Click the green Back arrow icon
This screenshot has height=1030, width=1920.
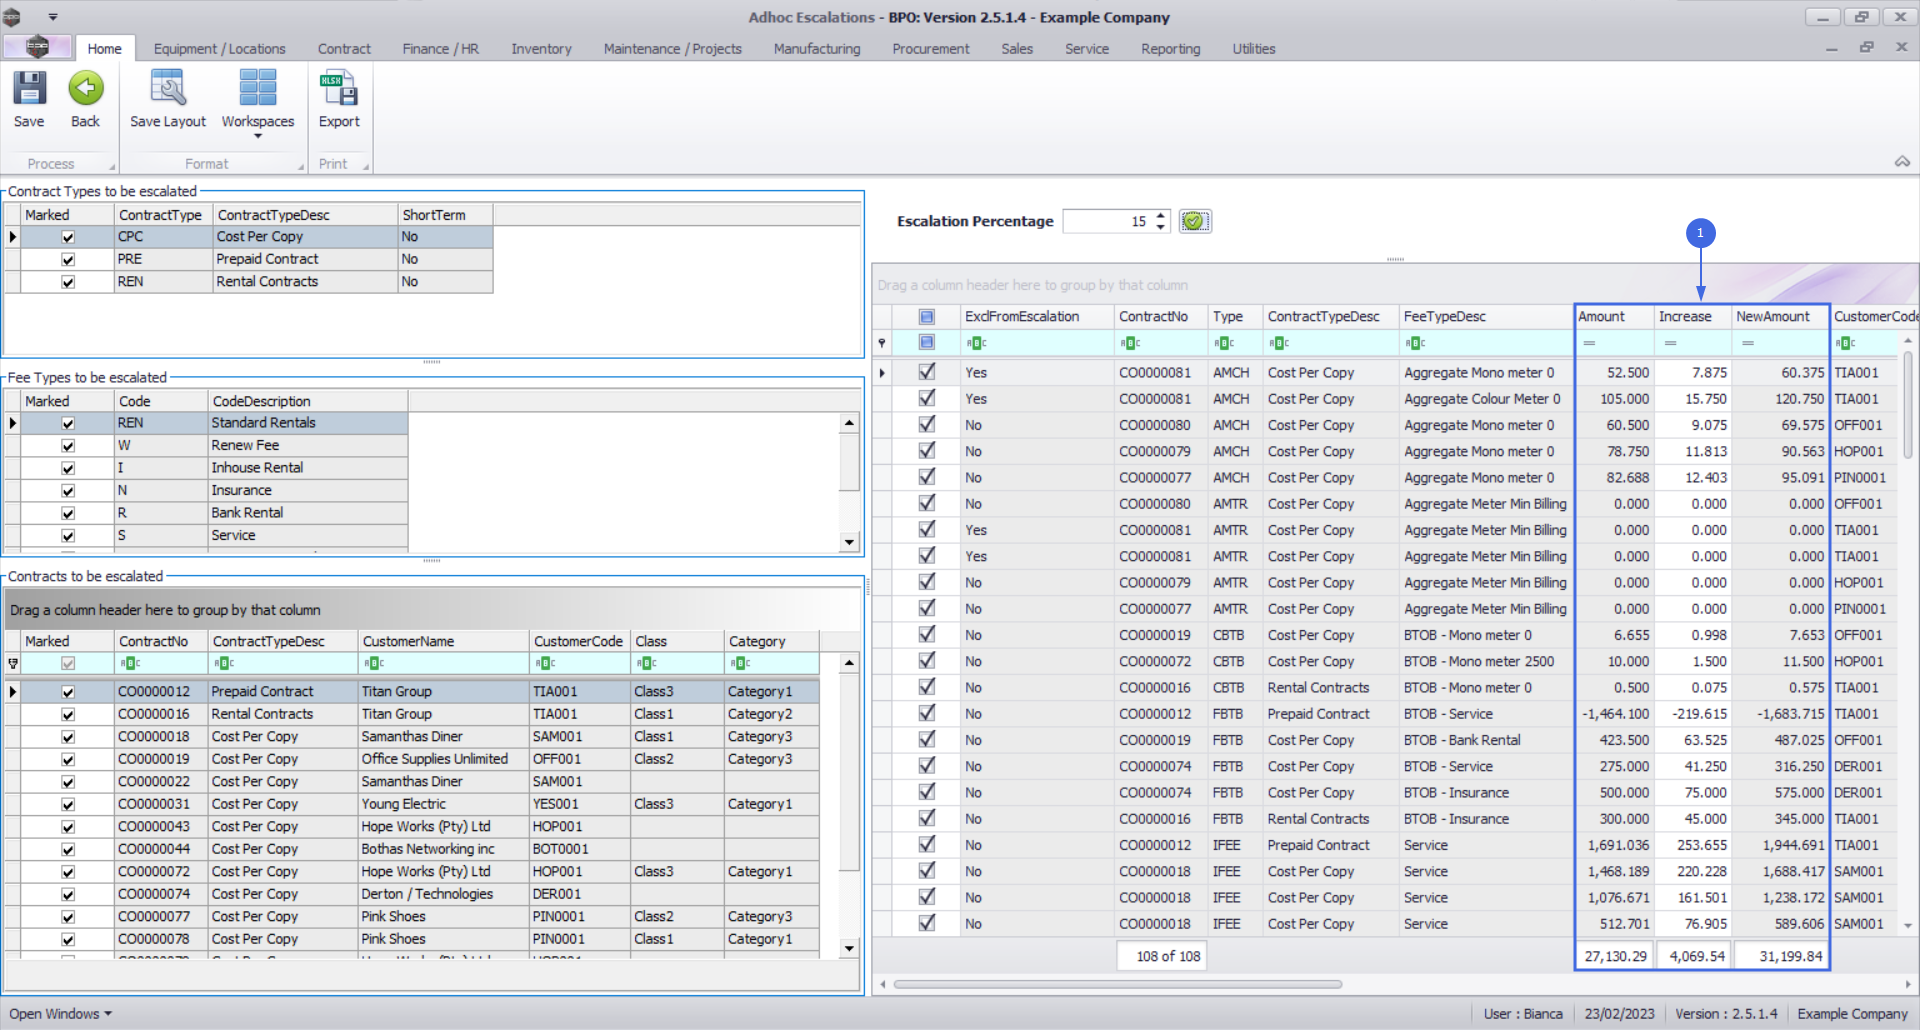[x=85, y=90]
